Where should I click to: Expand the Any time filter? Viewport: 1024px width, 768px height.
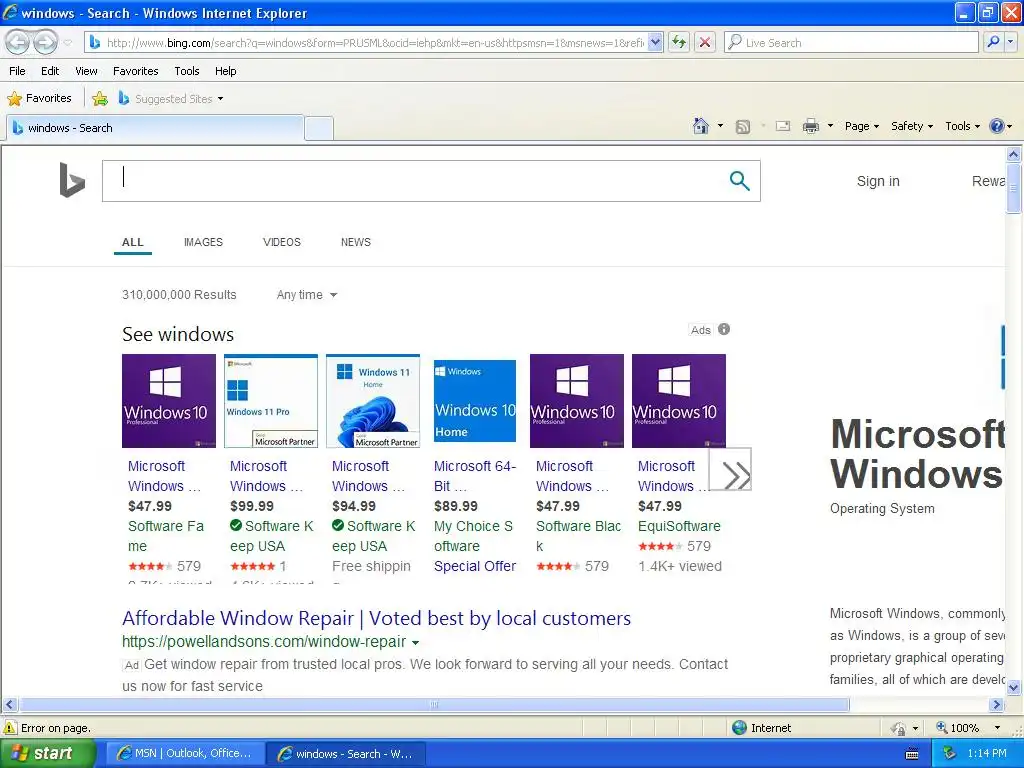point(306,295)
